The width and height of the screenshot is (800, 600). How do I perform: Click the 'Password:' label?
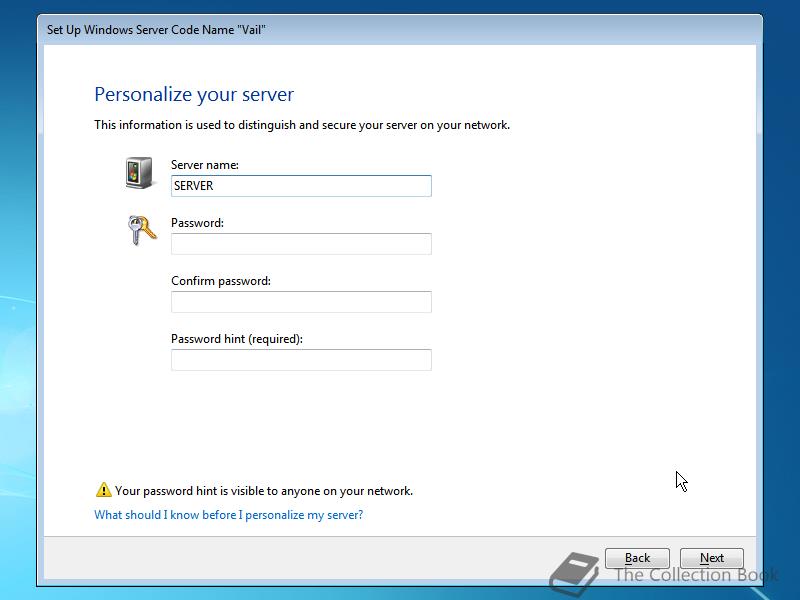(197, 223)
